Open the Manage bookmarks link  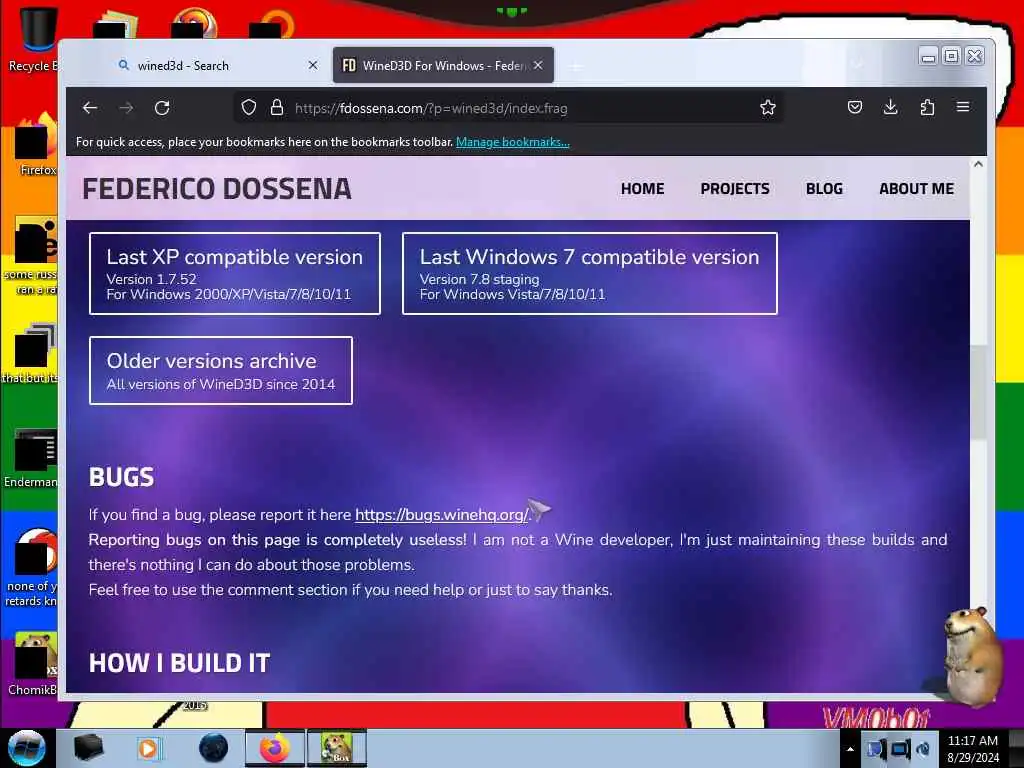click(x=513, y=142)
